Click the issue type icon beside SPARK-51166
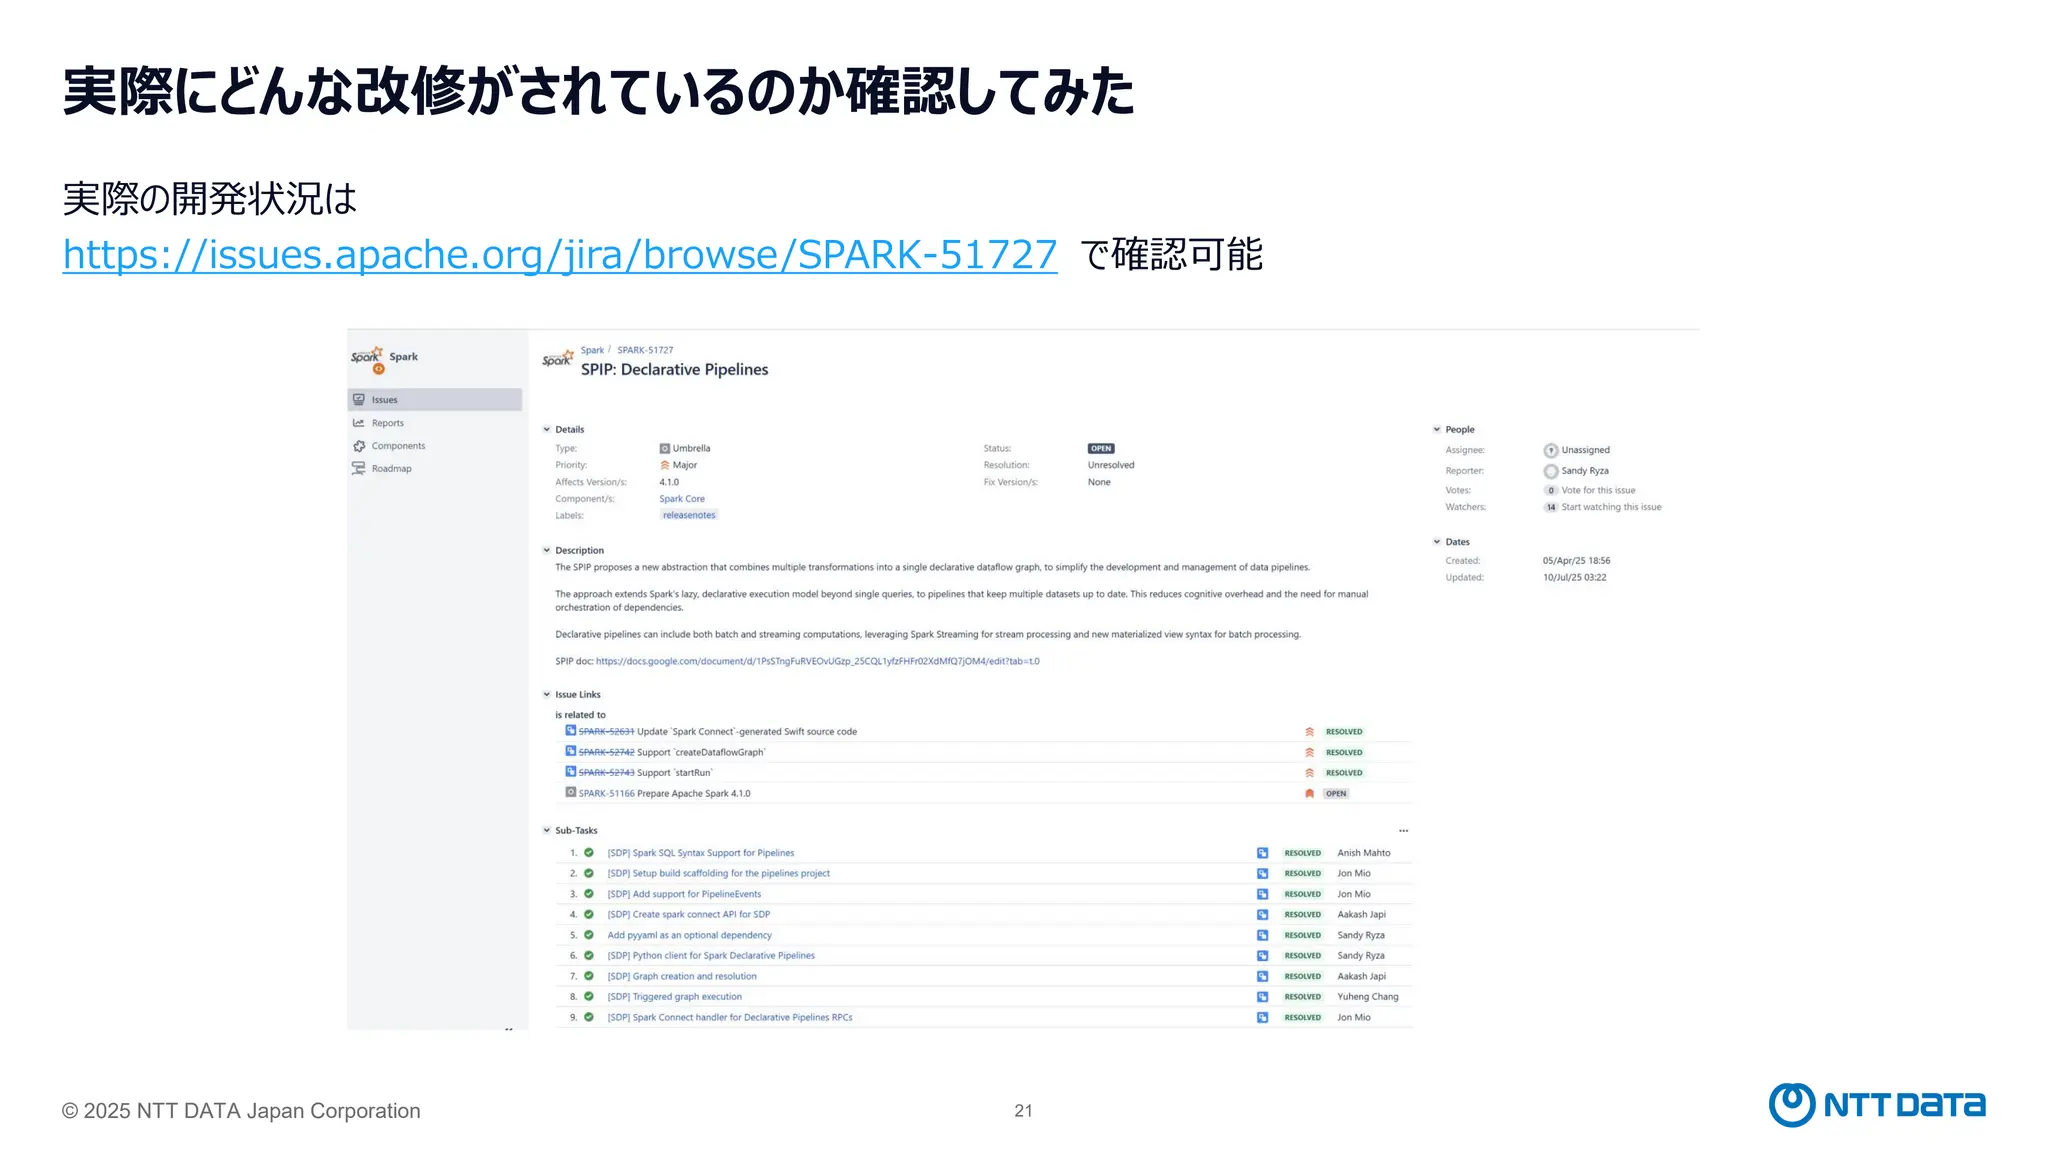This screenshot has height=1152, width=2048. pos(571,792)
